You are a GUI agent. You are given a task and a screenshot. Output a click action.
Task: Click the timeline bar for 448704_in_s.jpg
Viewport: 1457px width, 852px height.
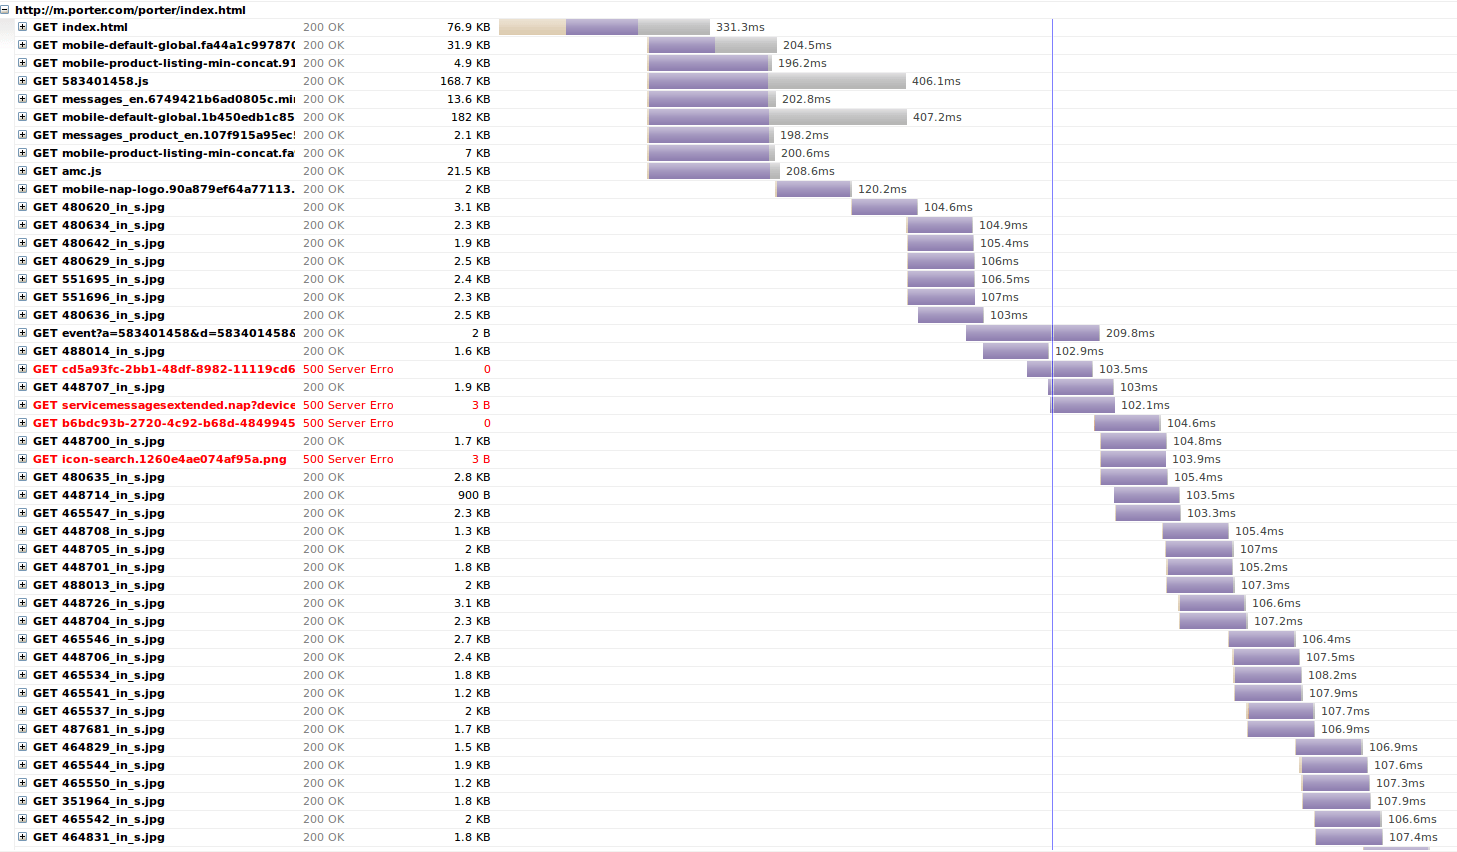1213,621
